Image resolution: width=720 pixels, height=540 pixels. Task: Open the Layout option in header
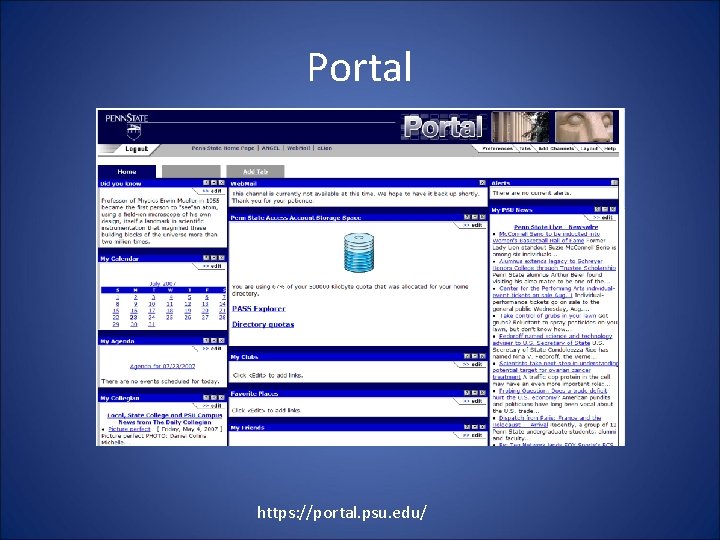pyautogui.click(x=589, y=149)
